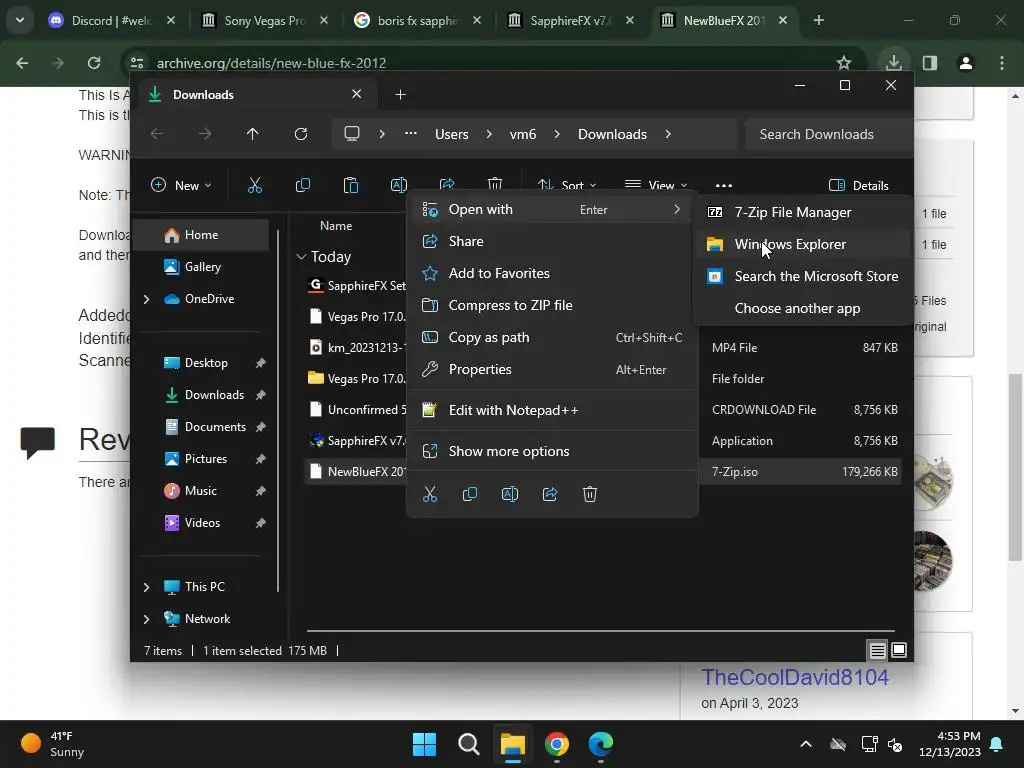
Task: Click Compress to ZIP file
Action: click(552, 305)
